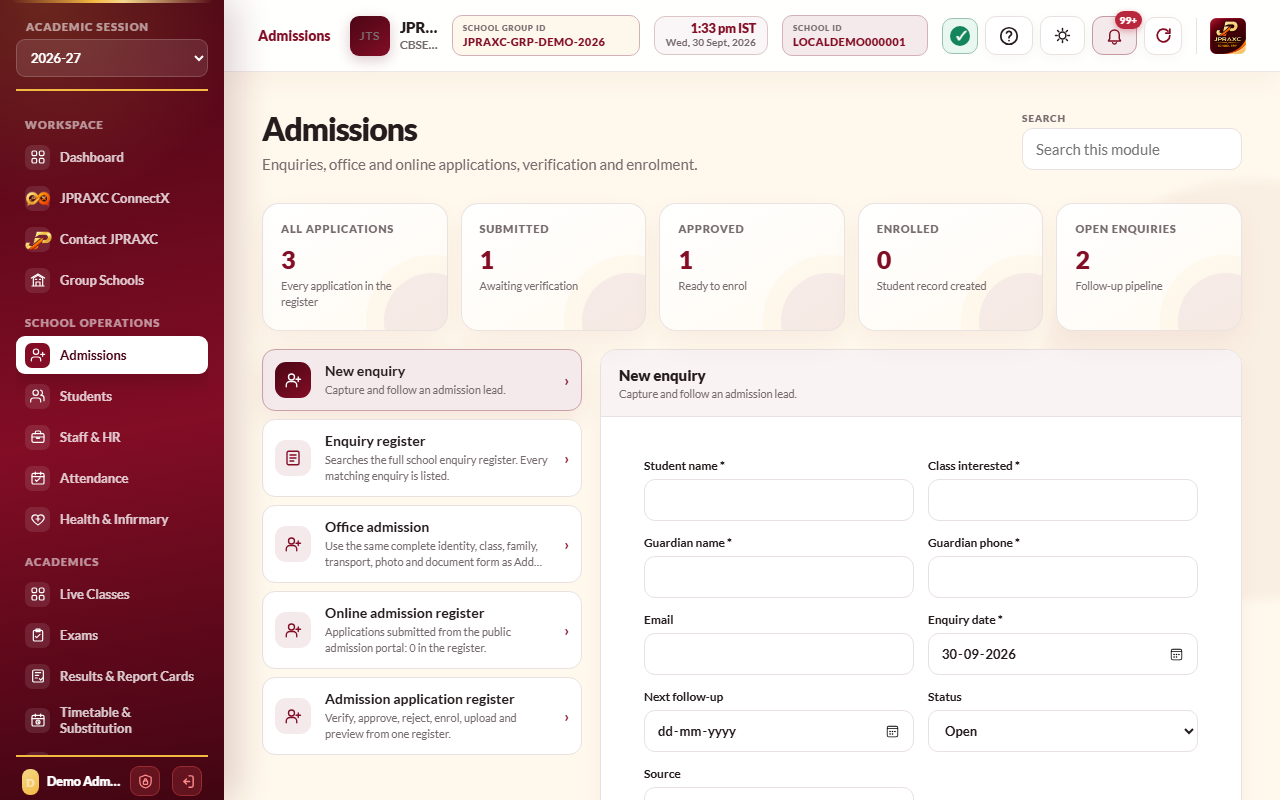Image resolution: width=1280 pixels, height=800 pixels.
Task: Click the Contact JPRAXC logo icon
Action: point(37,239)
